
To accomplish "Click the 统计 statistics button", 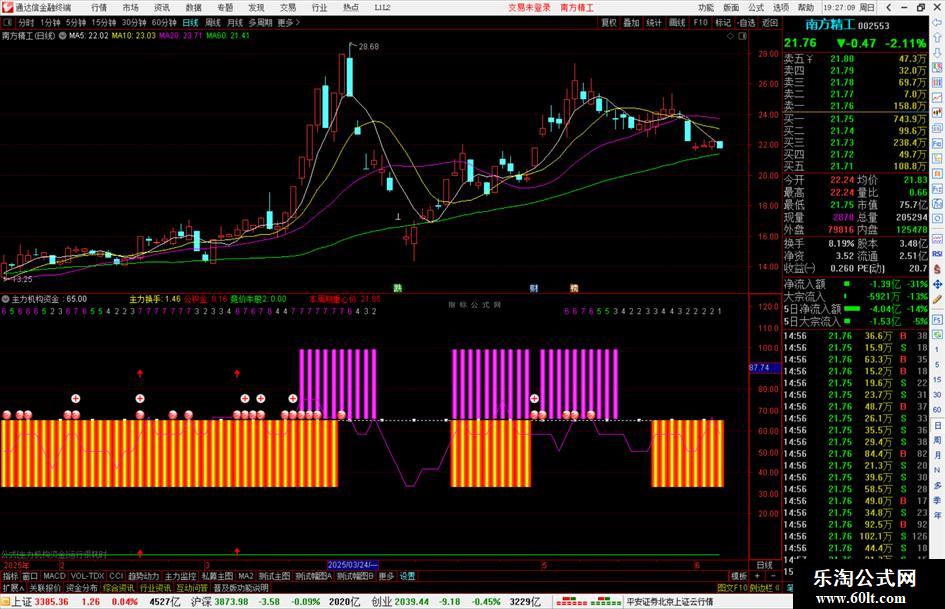I will tap(654, 22).
